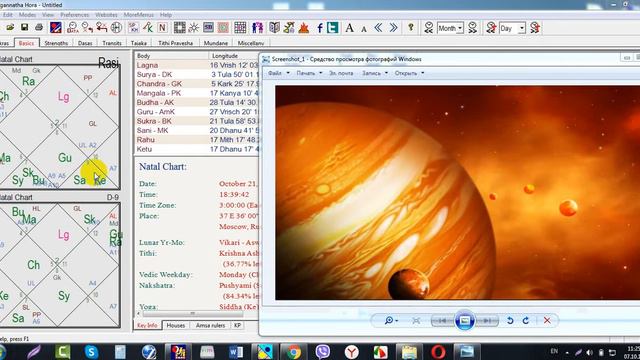Click the small A decrease font icon
640x360 pixels.
[x=364, y=29]
